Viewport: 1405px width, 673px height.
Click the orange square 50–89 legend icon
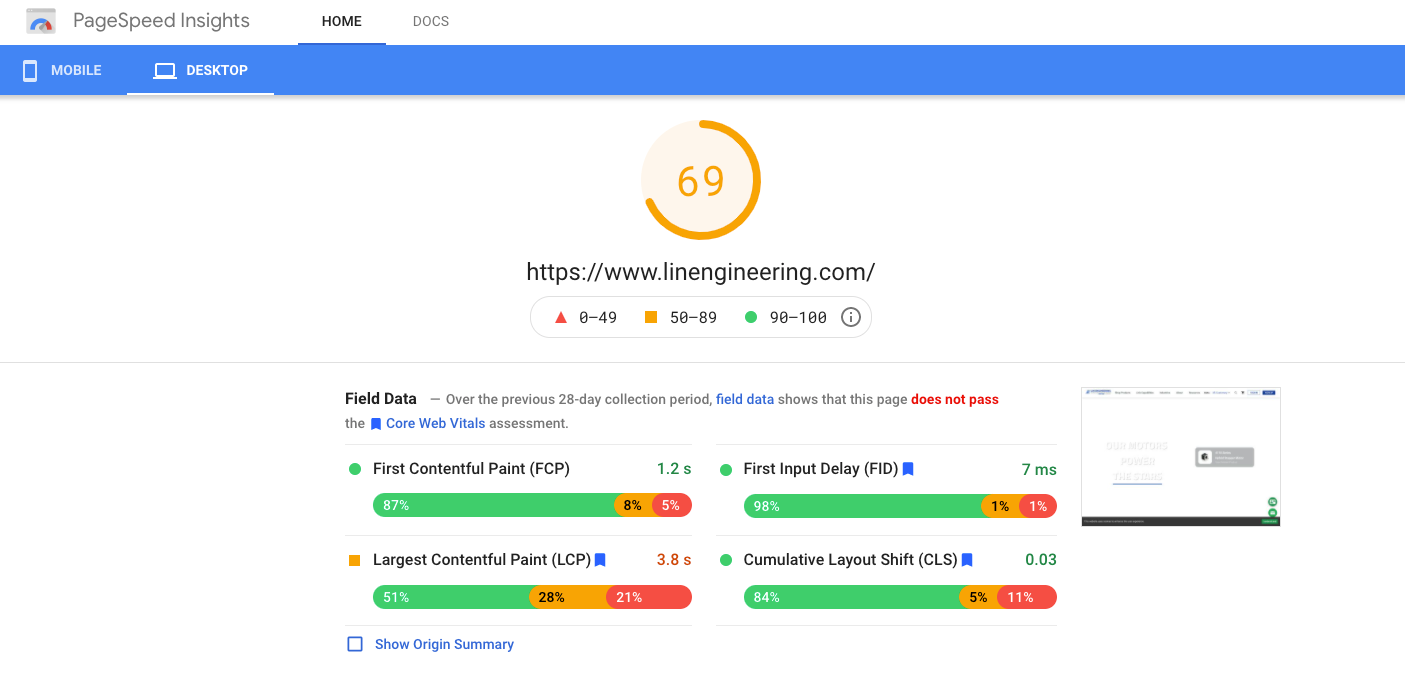pos(651,317)
